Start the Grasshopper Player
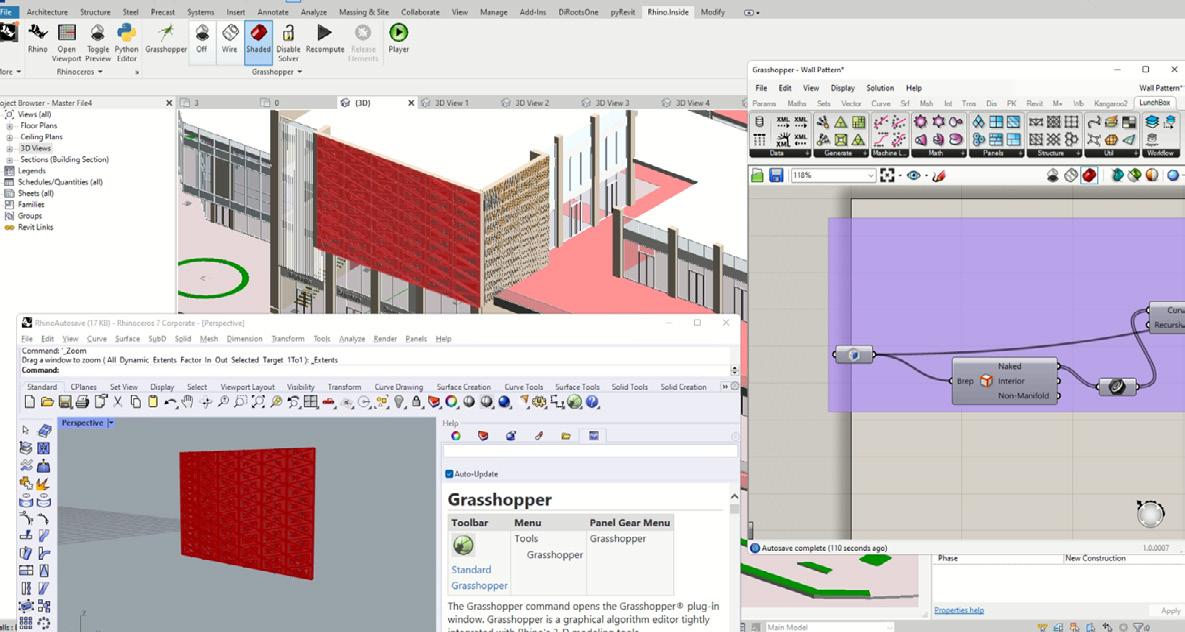Image resolution: width=1185 pixels, height=632 pixels. click(x=398, y=39)
